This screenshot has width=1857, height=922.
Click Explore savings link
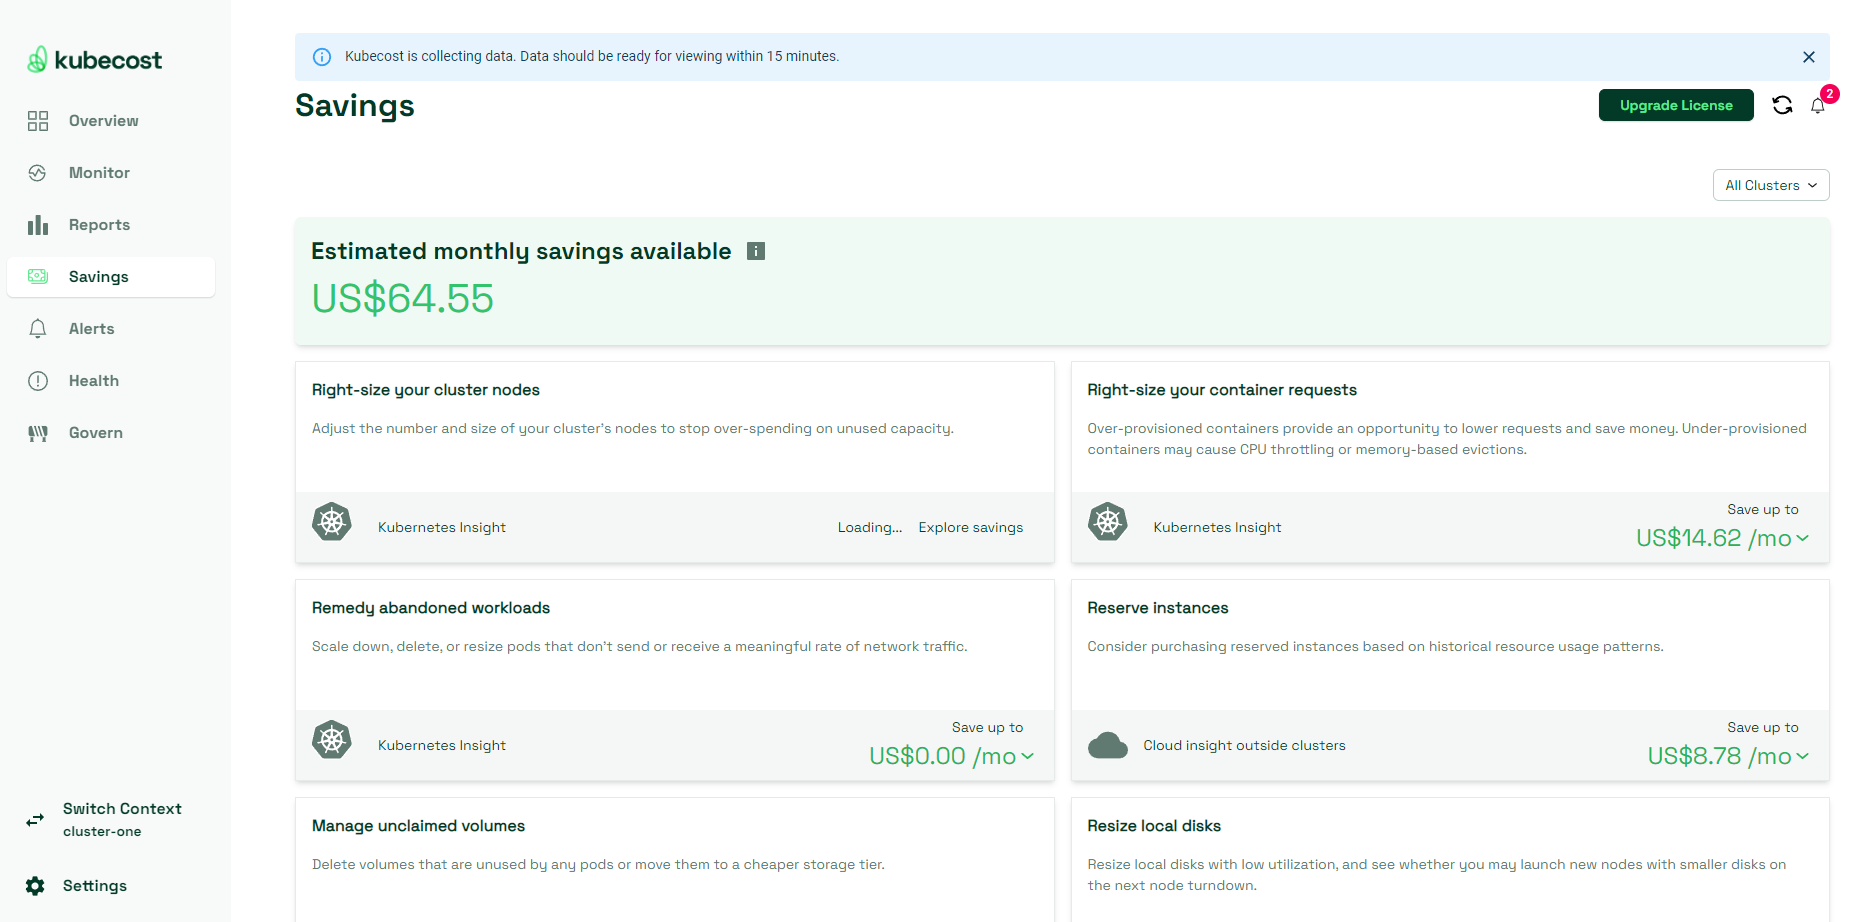(971, 527)
